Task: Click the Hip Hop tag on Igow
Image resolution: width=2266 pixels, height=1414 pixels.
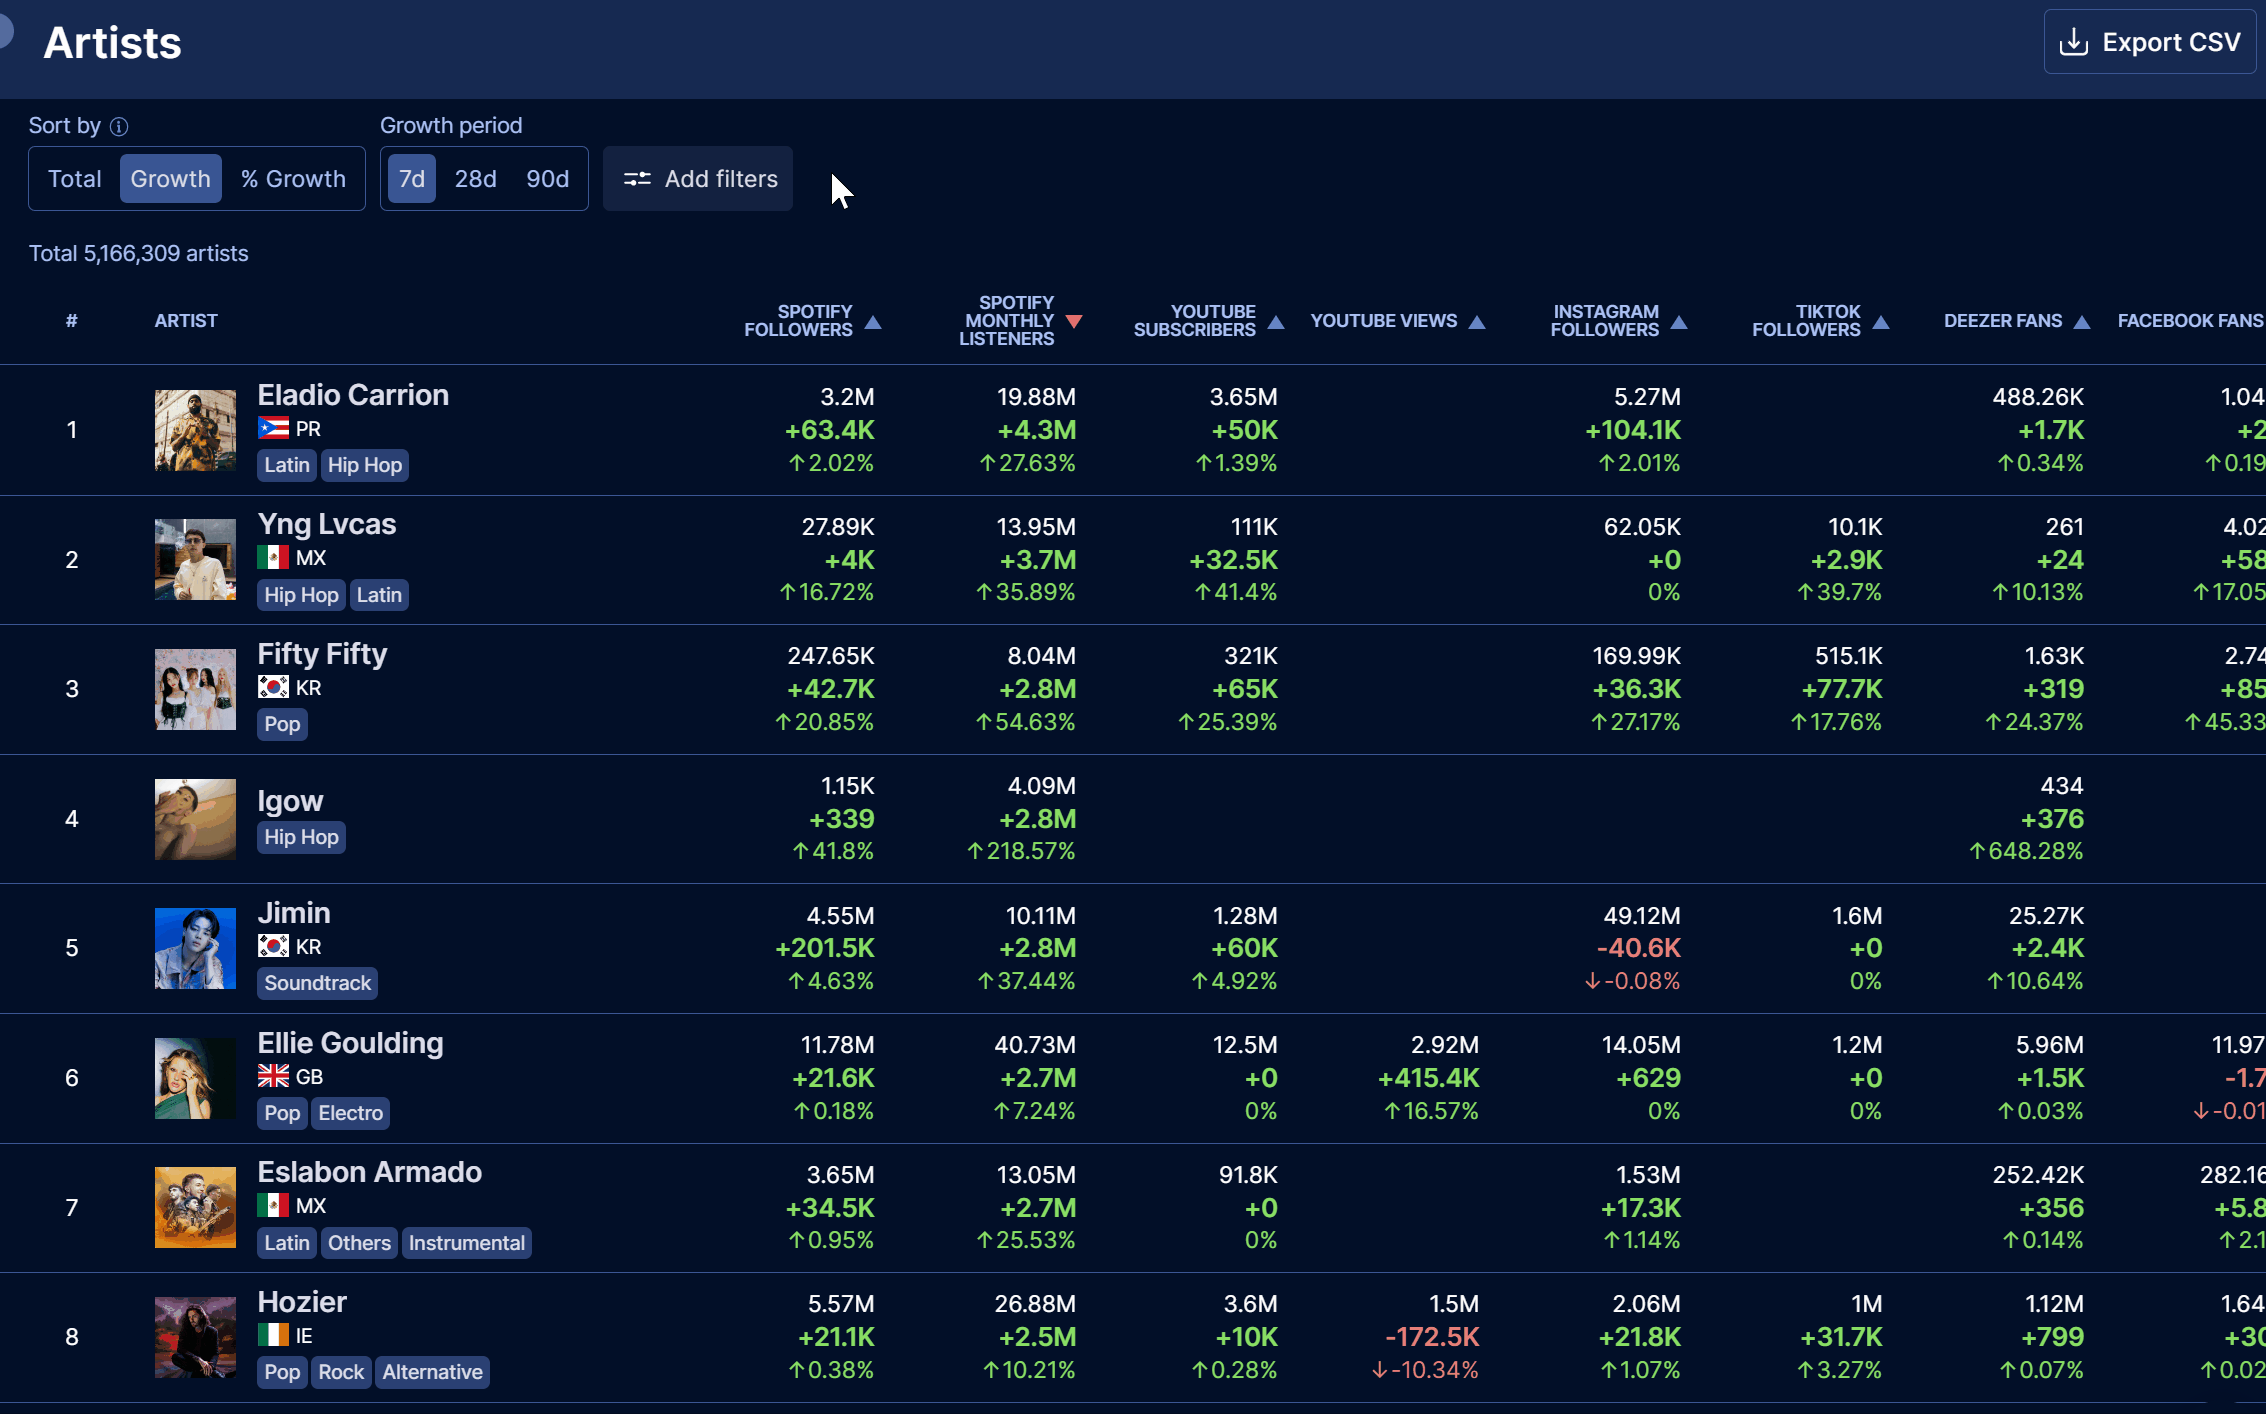Action: 301,837
